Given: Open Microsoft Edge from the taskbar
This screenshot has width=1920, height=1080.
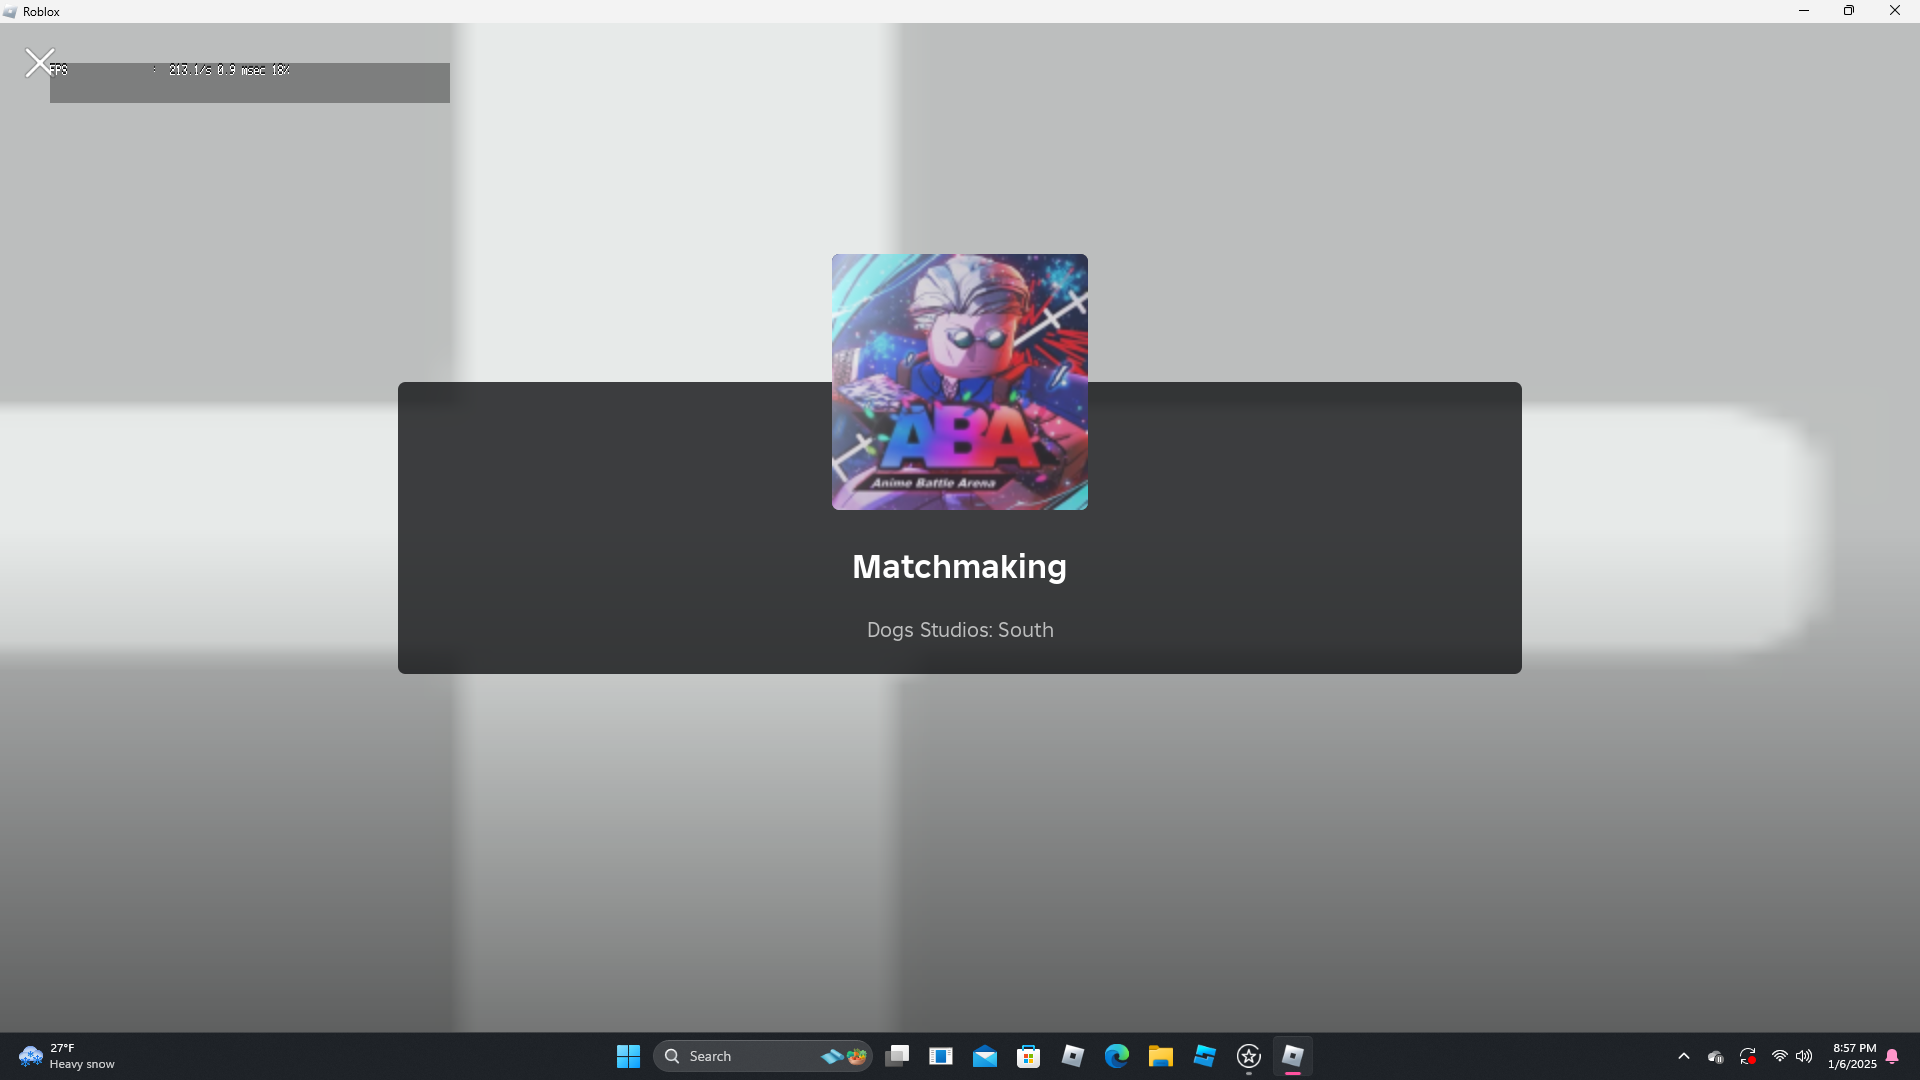Looking at the screenshot, I should (x=1116, y=1056).
